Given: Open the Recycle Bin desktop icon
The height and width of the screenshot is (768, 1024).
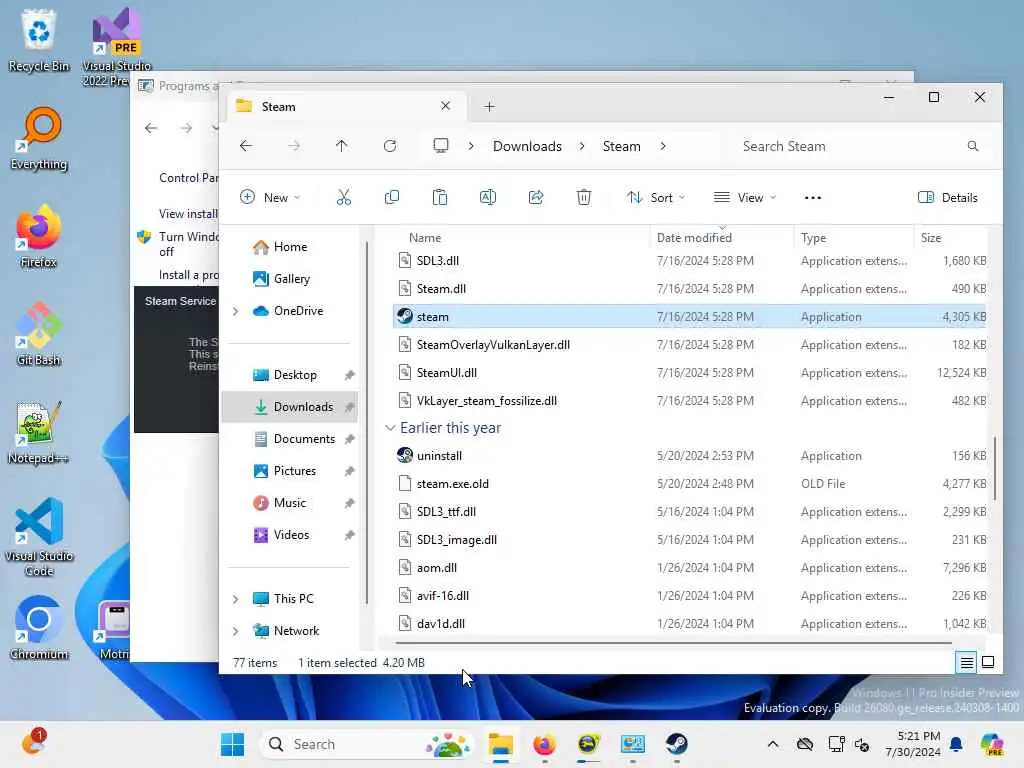Looking at the screenshot, I should (x=39, y=40).
